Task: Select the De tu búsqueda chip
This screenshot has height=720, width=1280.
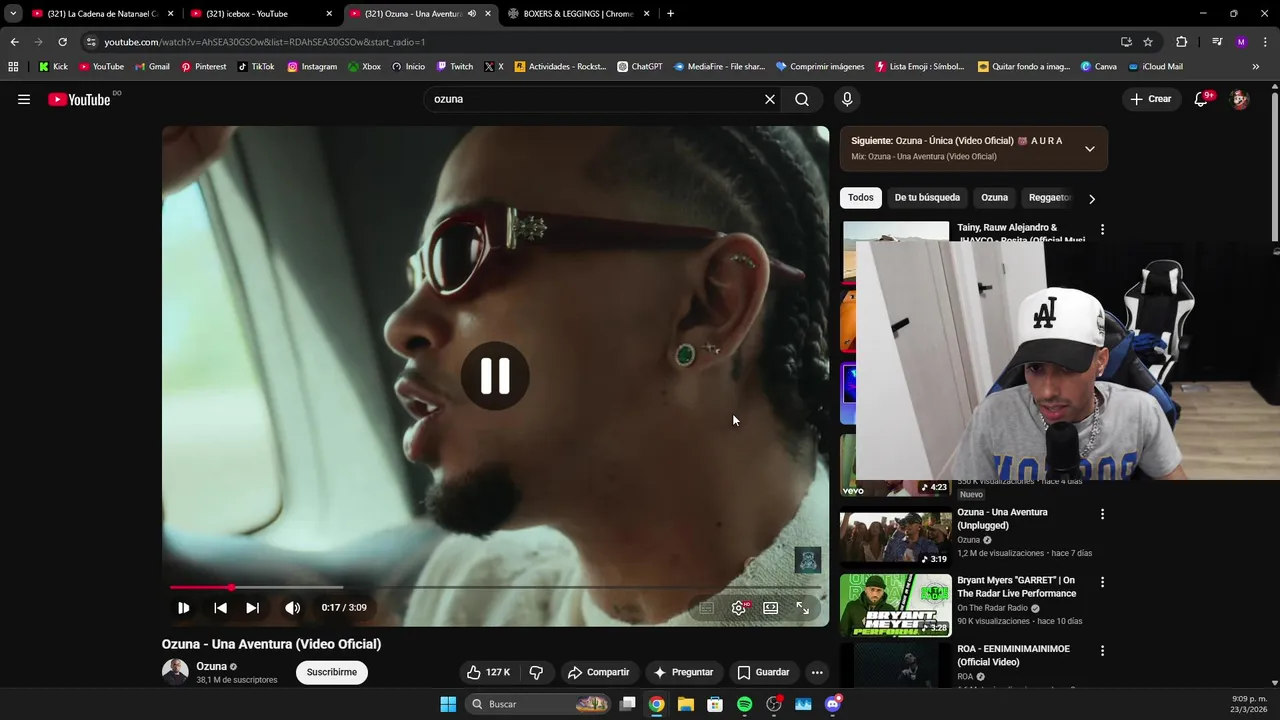Action: [927, 198]
